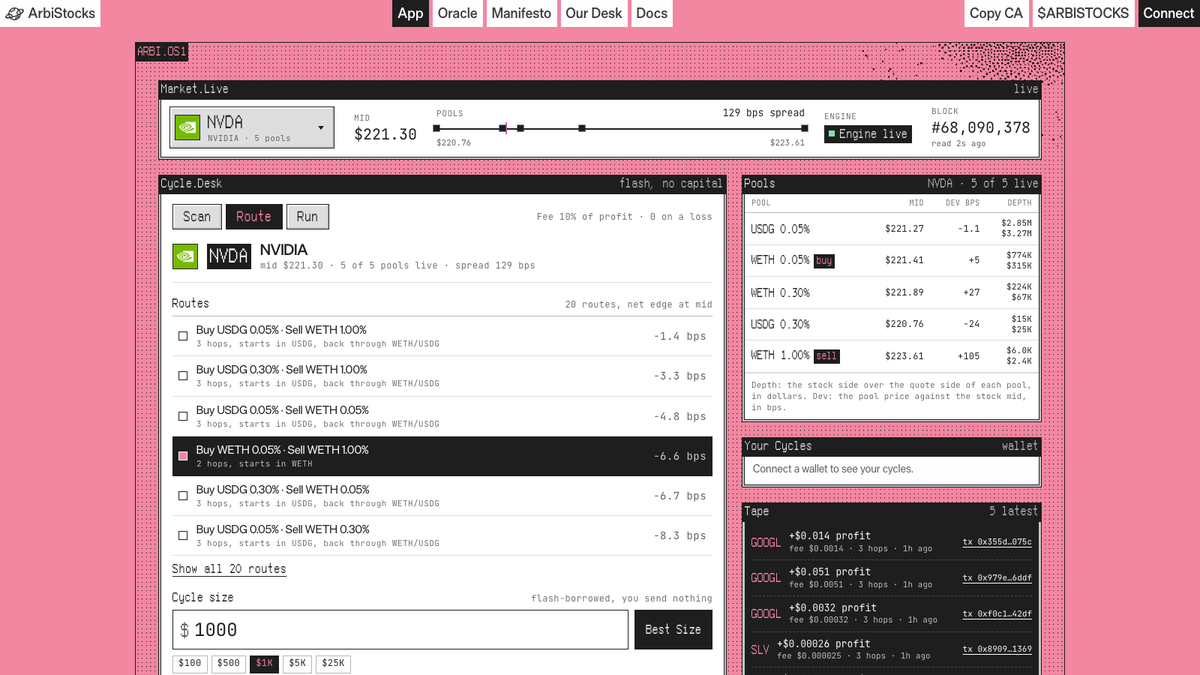Click the DEV BPS column header
The height and width of the screenshot is (675, 1200).
[x=962, y=203]
